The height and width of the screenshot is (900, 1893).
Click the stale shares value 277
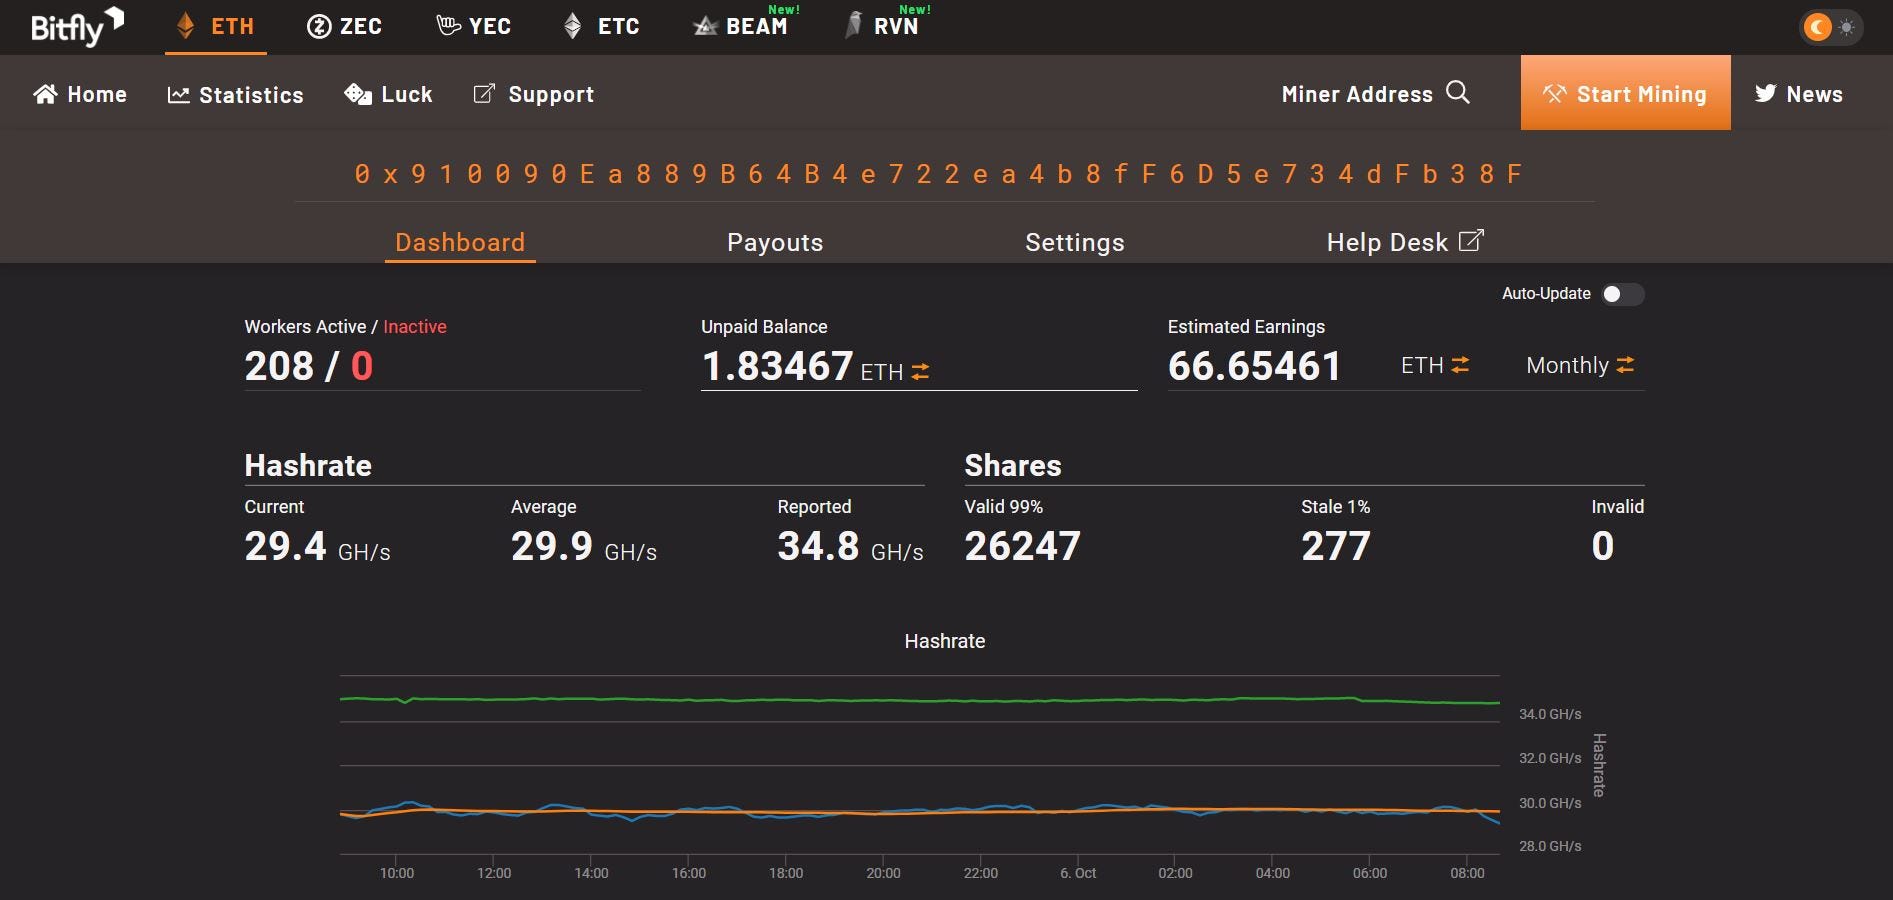[1336, 546]
